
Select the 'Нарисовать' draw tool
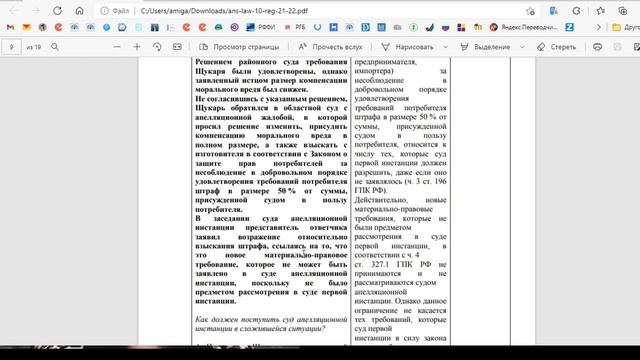[x=407, y=47]
